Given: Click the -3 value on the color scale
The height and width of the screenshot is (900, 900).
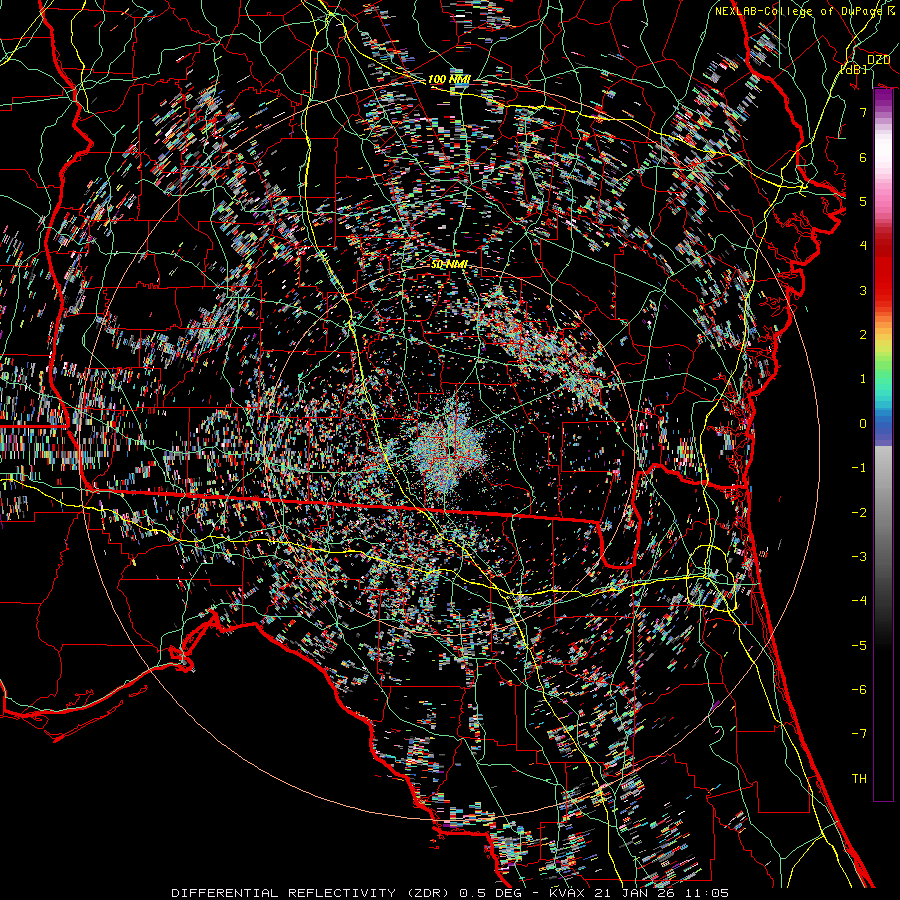Looking at the screenshot, I should click(859, 557).
